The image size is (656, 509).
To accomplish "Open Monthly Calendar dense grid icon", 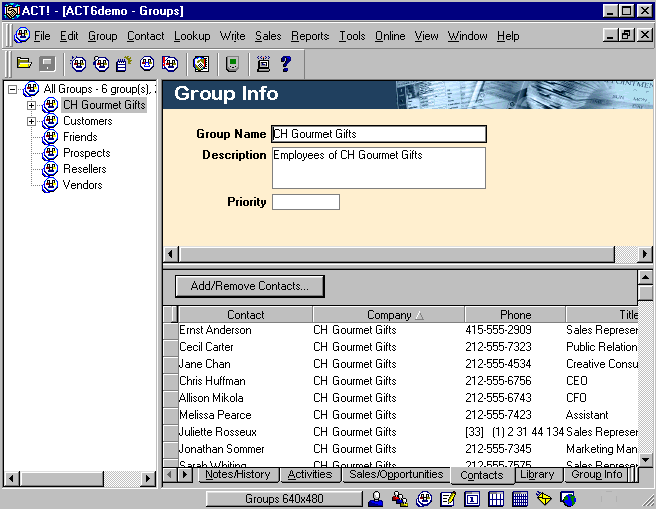I will (520, 499).
